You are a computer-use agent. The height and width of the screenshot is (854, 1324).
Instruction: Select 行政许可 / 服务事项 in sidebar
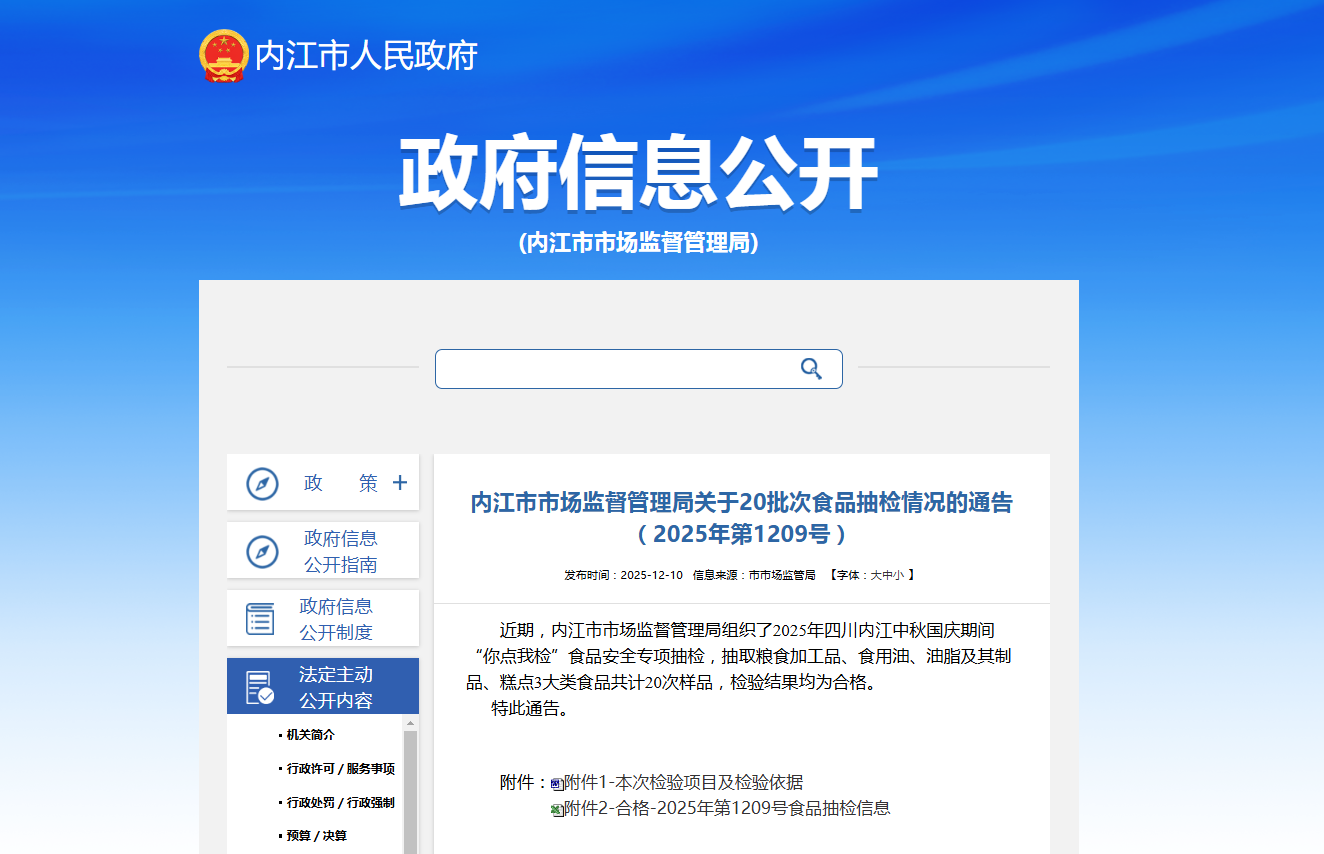[340, 769]
